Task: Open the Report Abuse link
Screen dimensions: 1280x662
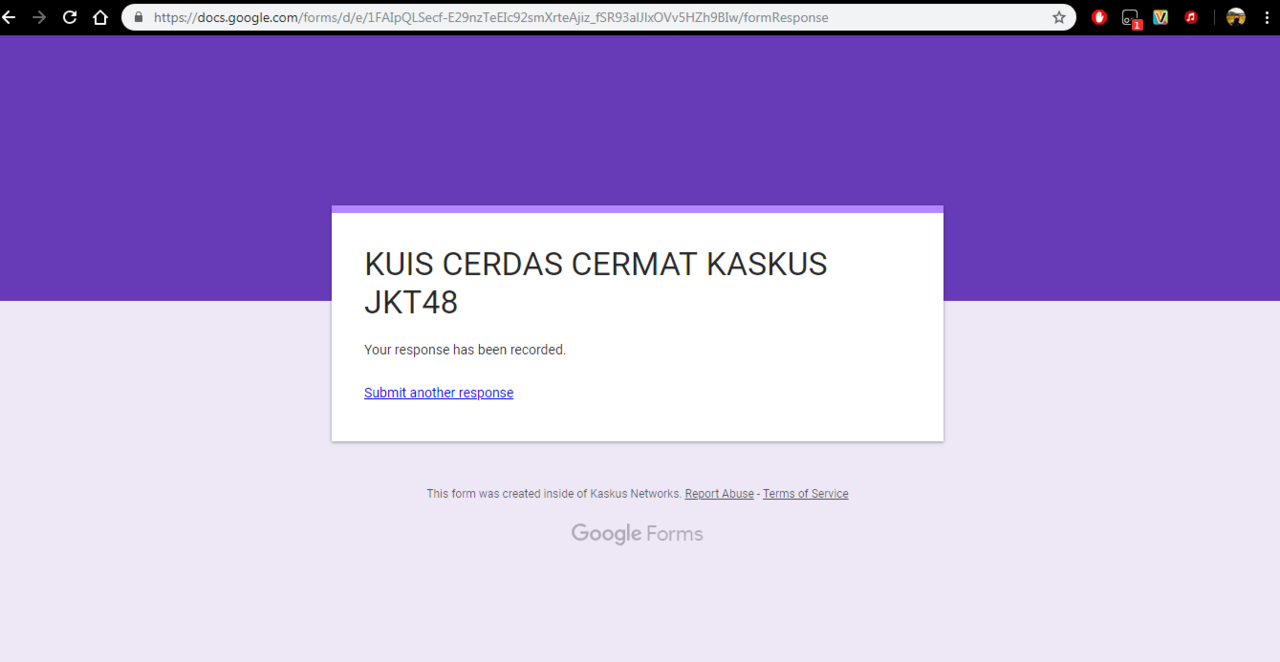Action: pos(719,493)
